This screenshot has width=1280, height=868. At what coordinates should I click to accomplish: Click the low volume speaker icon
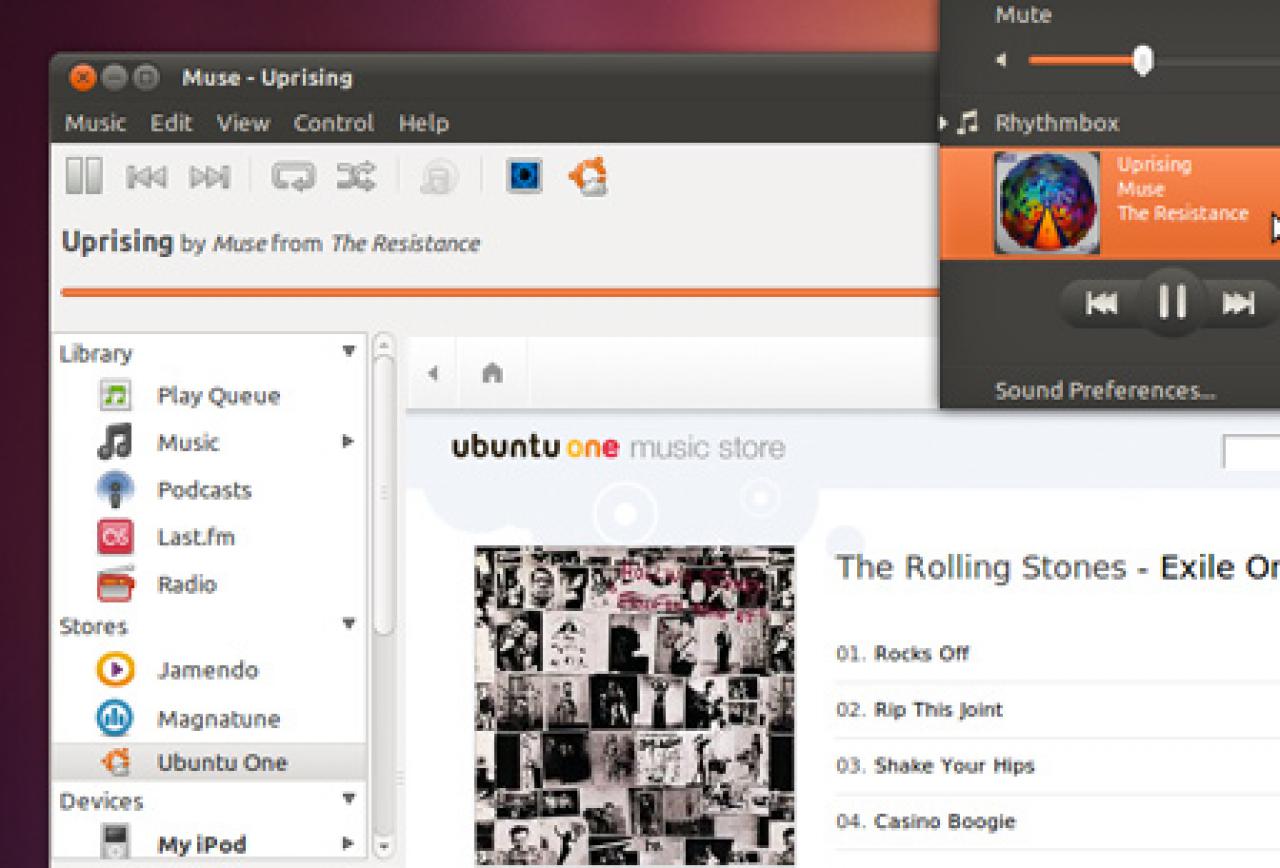pos(1001,61)
